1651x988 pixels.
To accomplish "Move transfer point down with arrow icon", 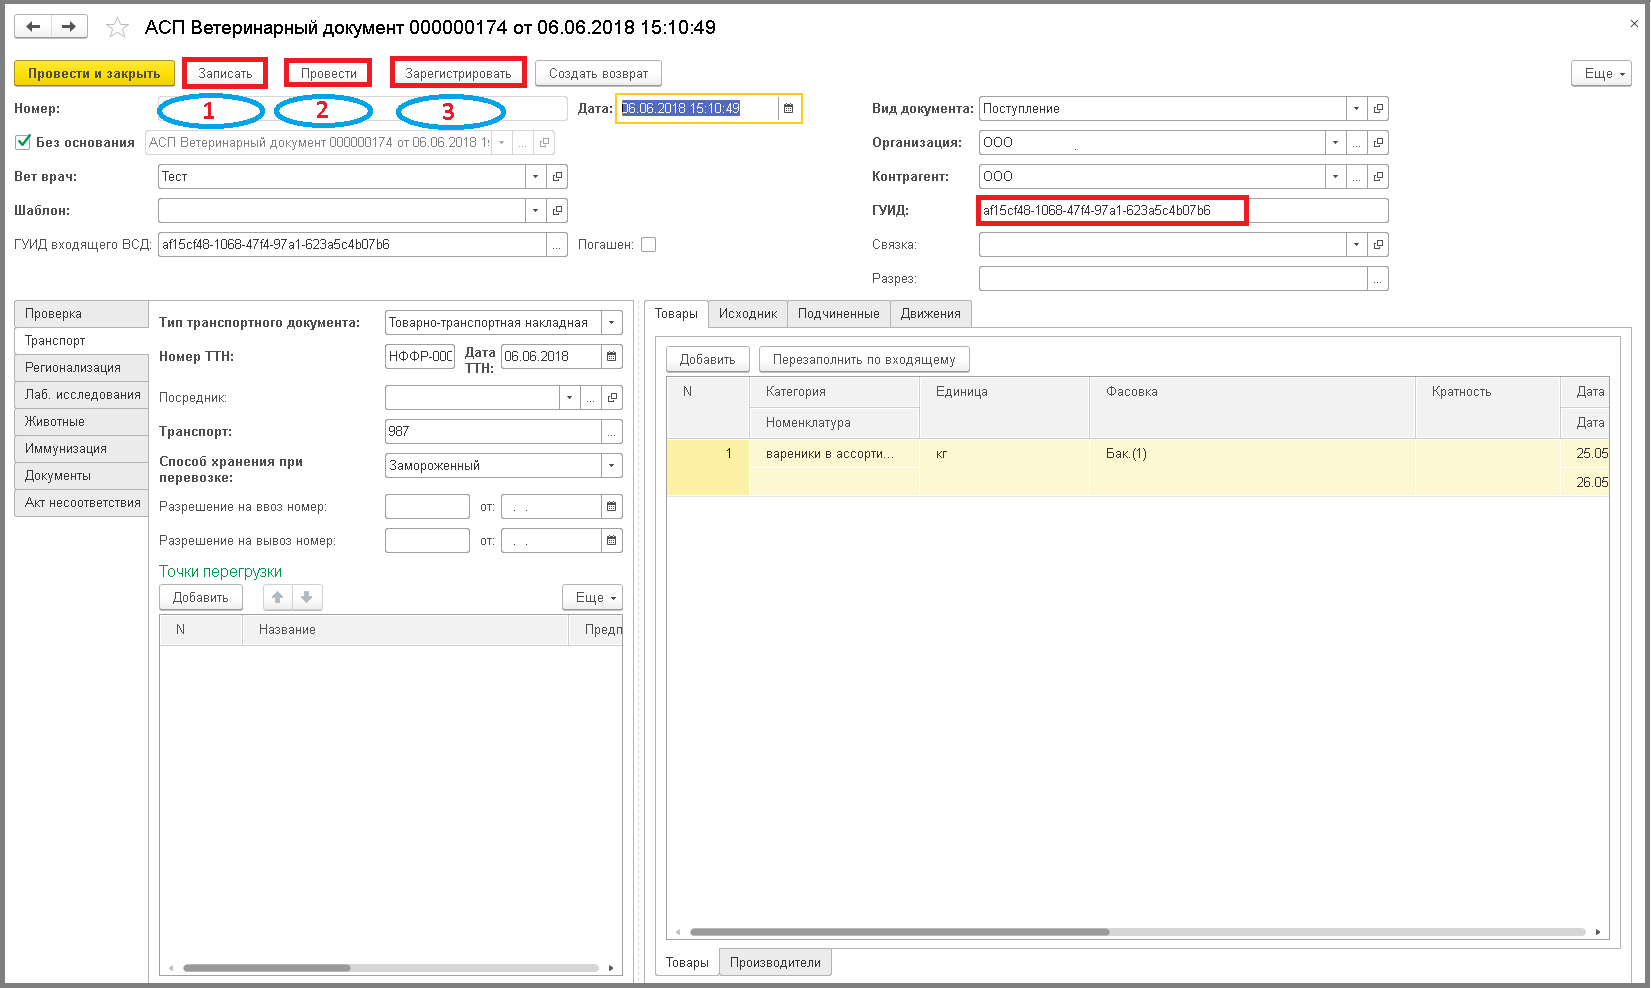I will [x=307, y=597].
